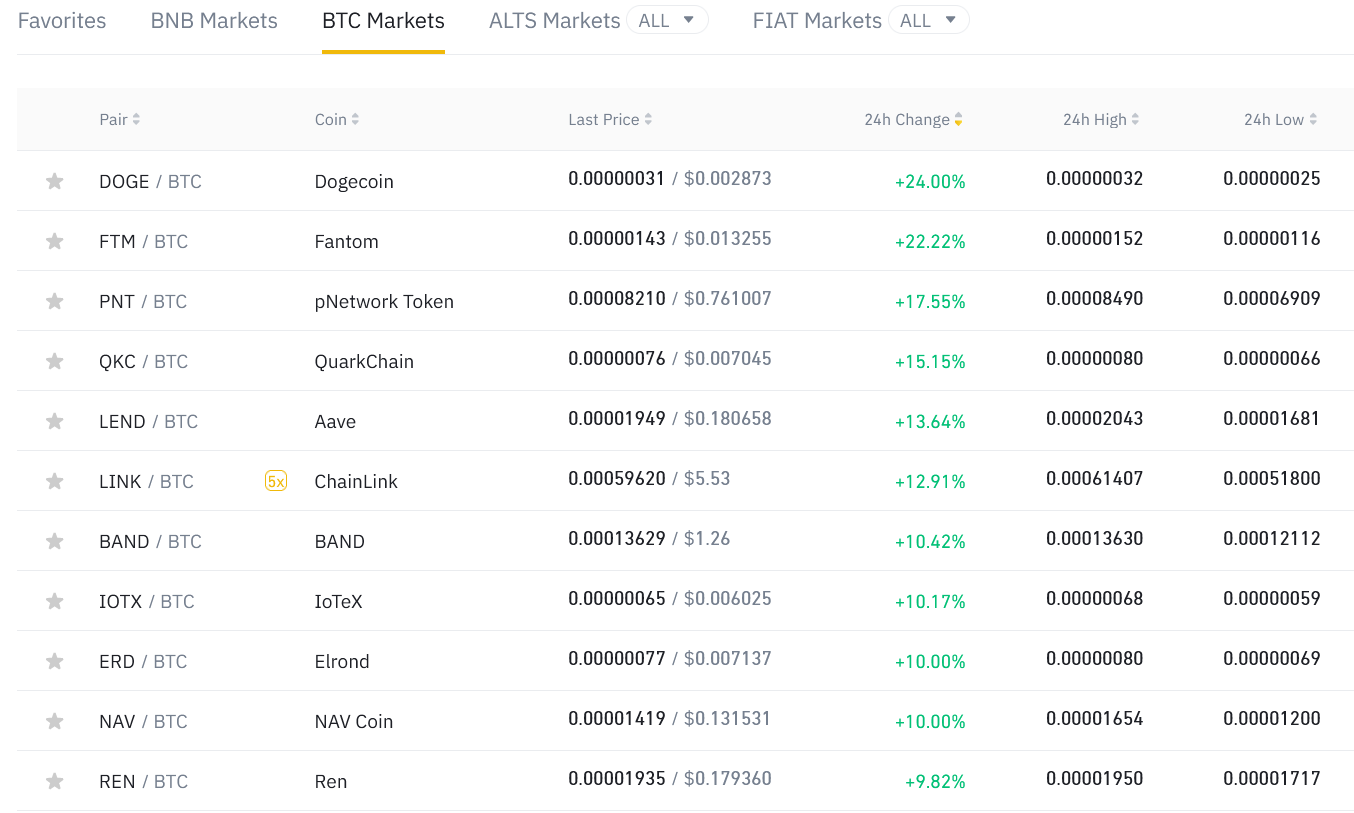The image size is (1354, 813).
Task: Click the star icon next to BAND / BTC
Action: [55, 541]
